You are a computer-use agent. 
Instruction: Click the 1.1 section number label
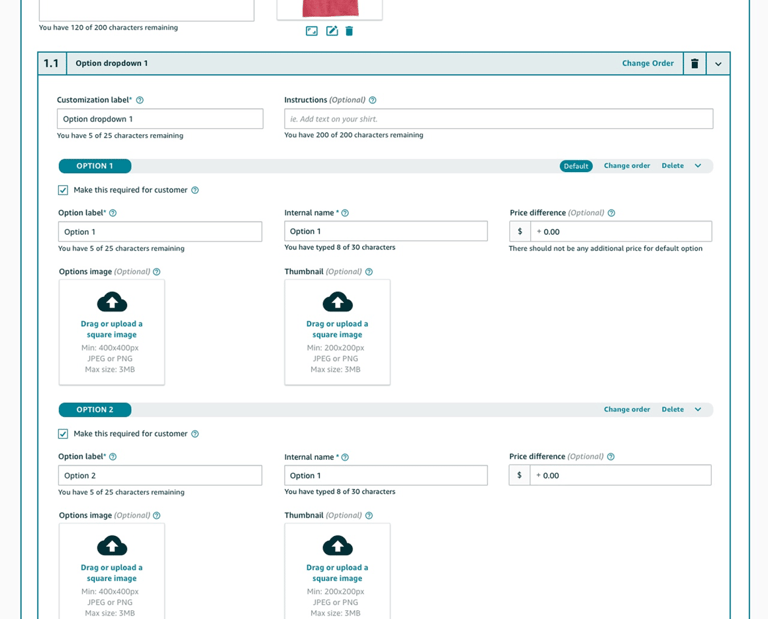[x=51, y=64]
